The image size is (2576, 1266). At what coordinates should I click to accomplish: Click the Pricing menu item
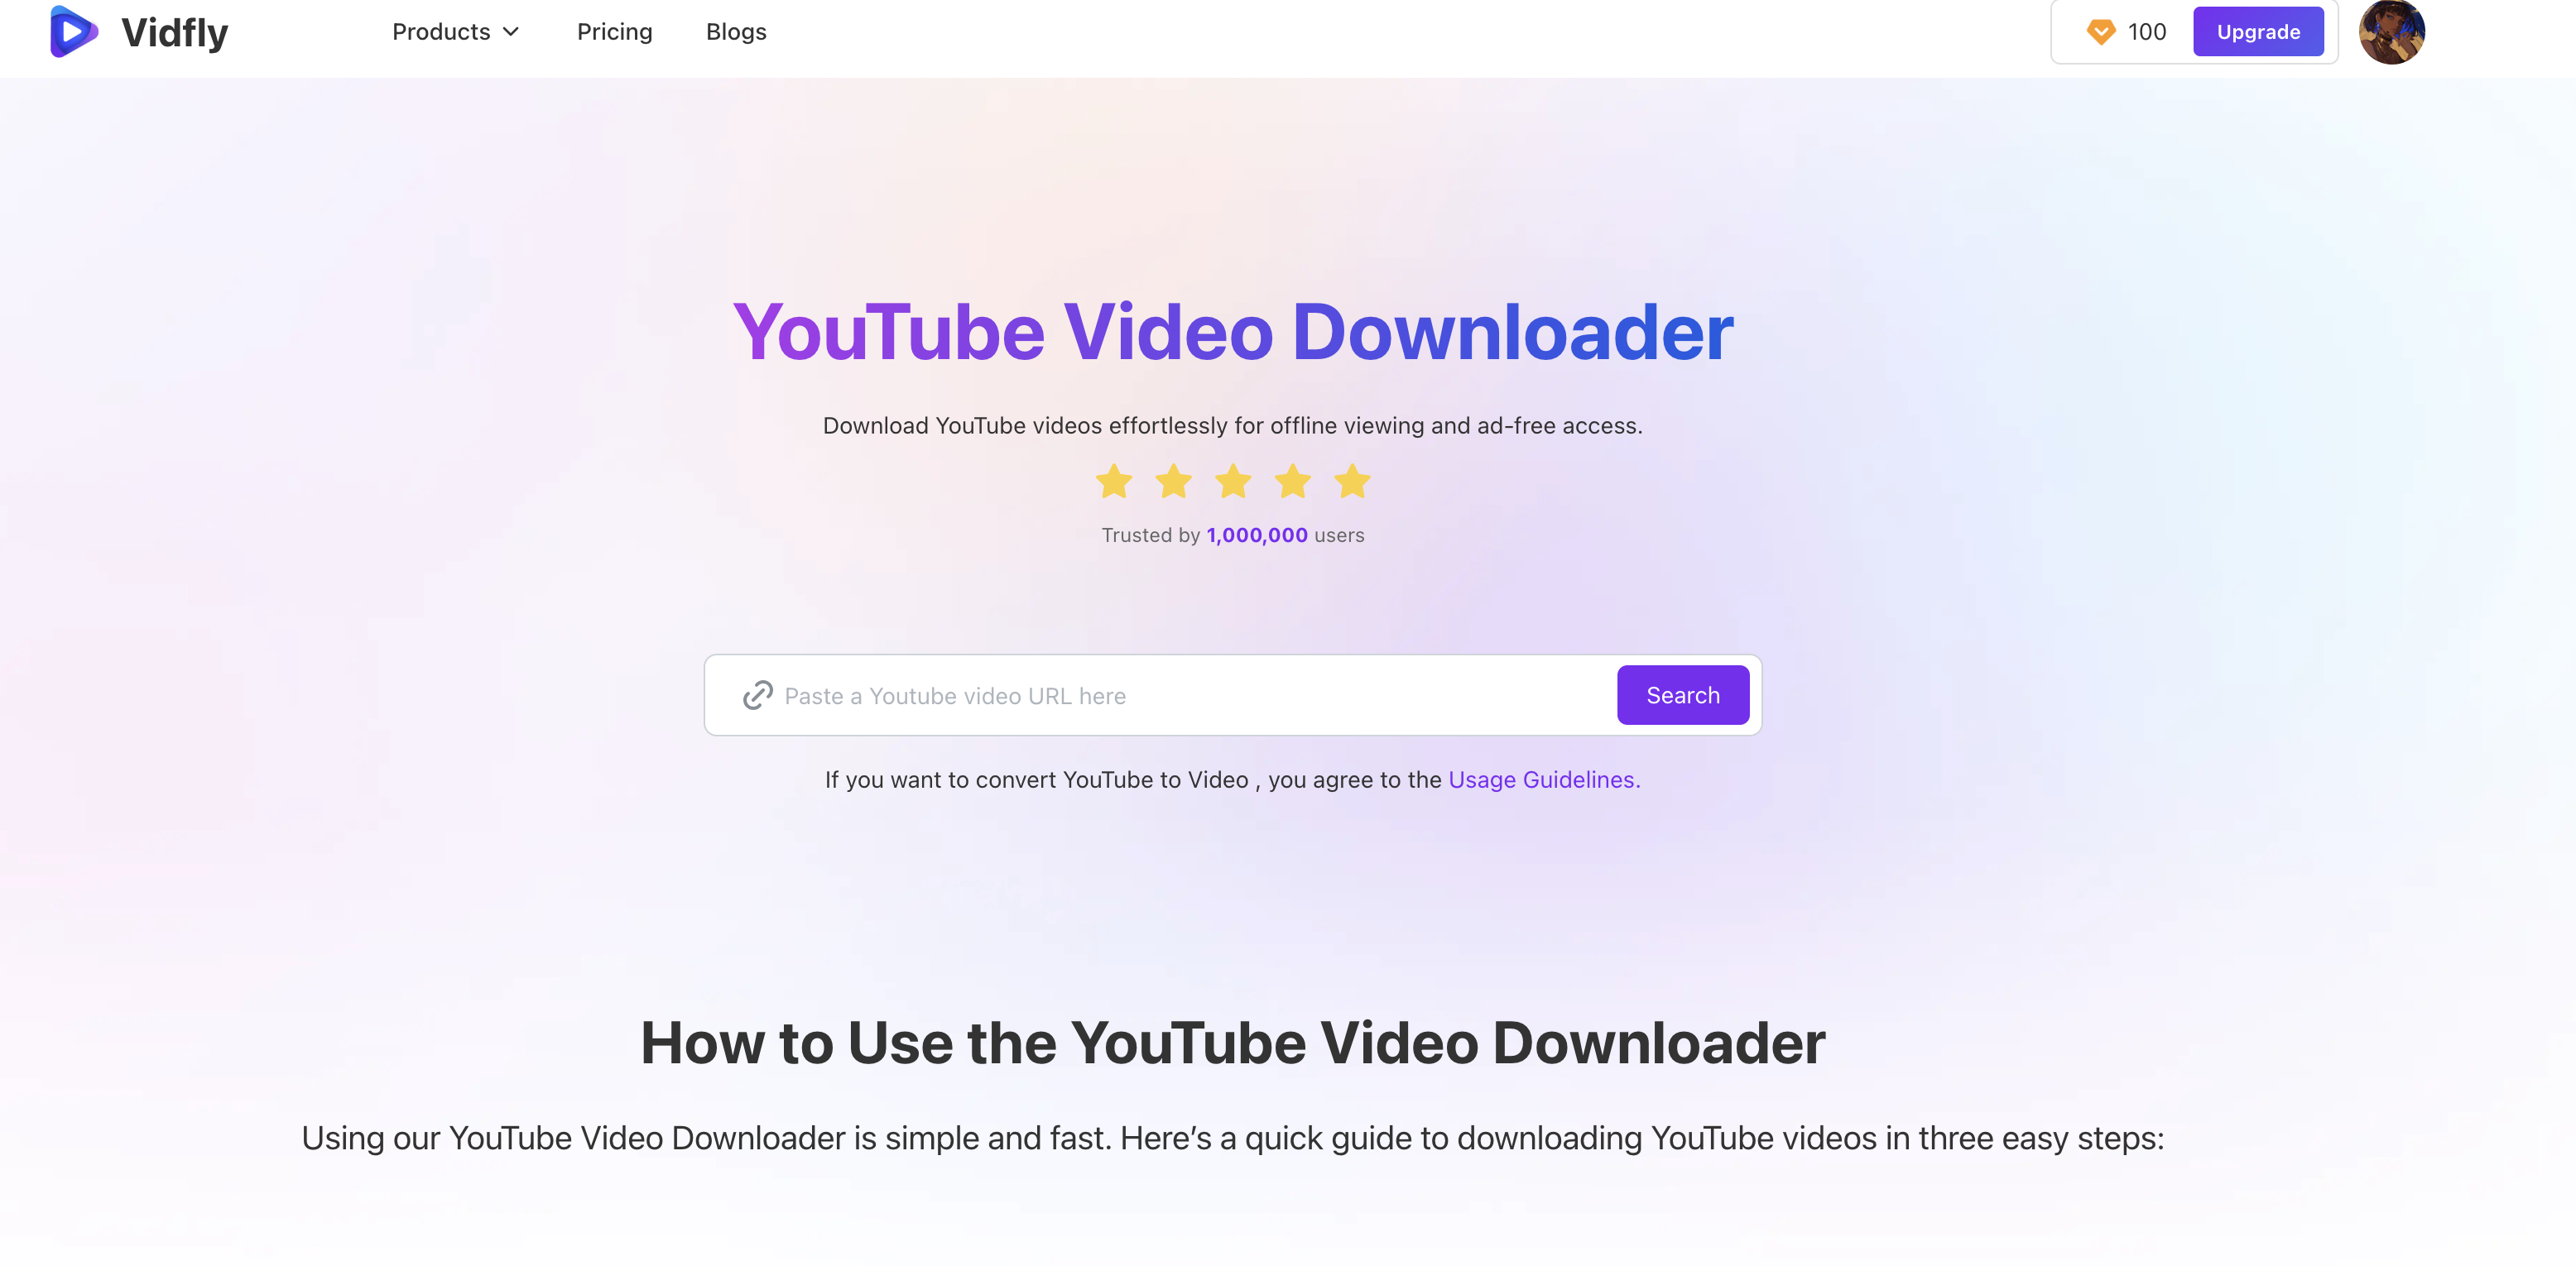point(614,30)
